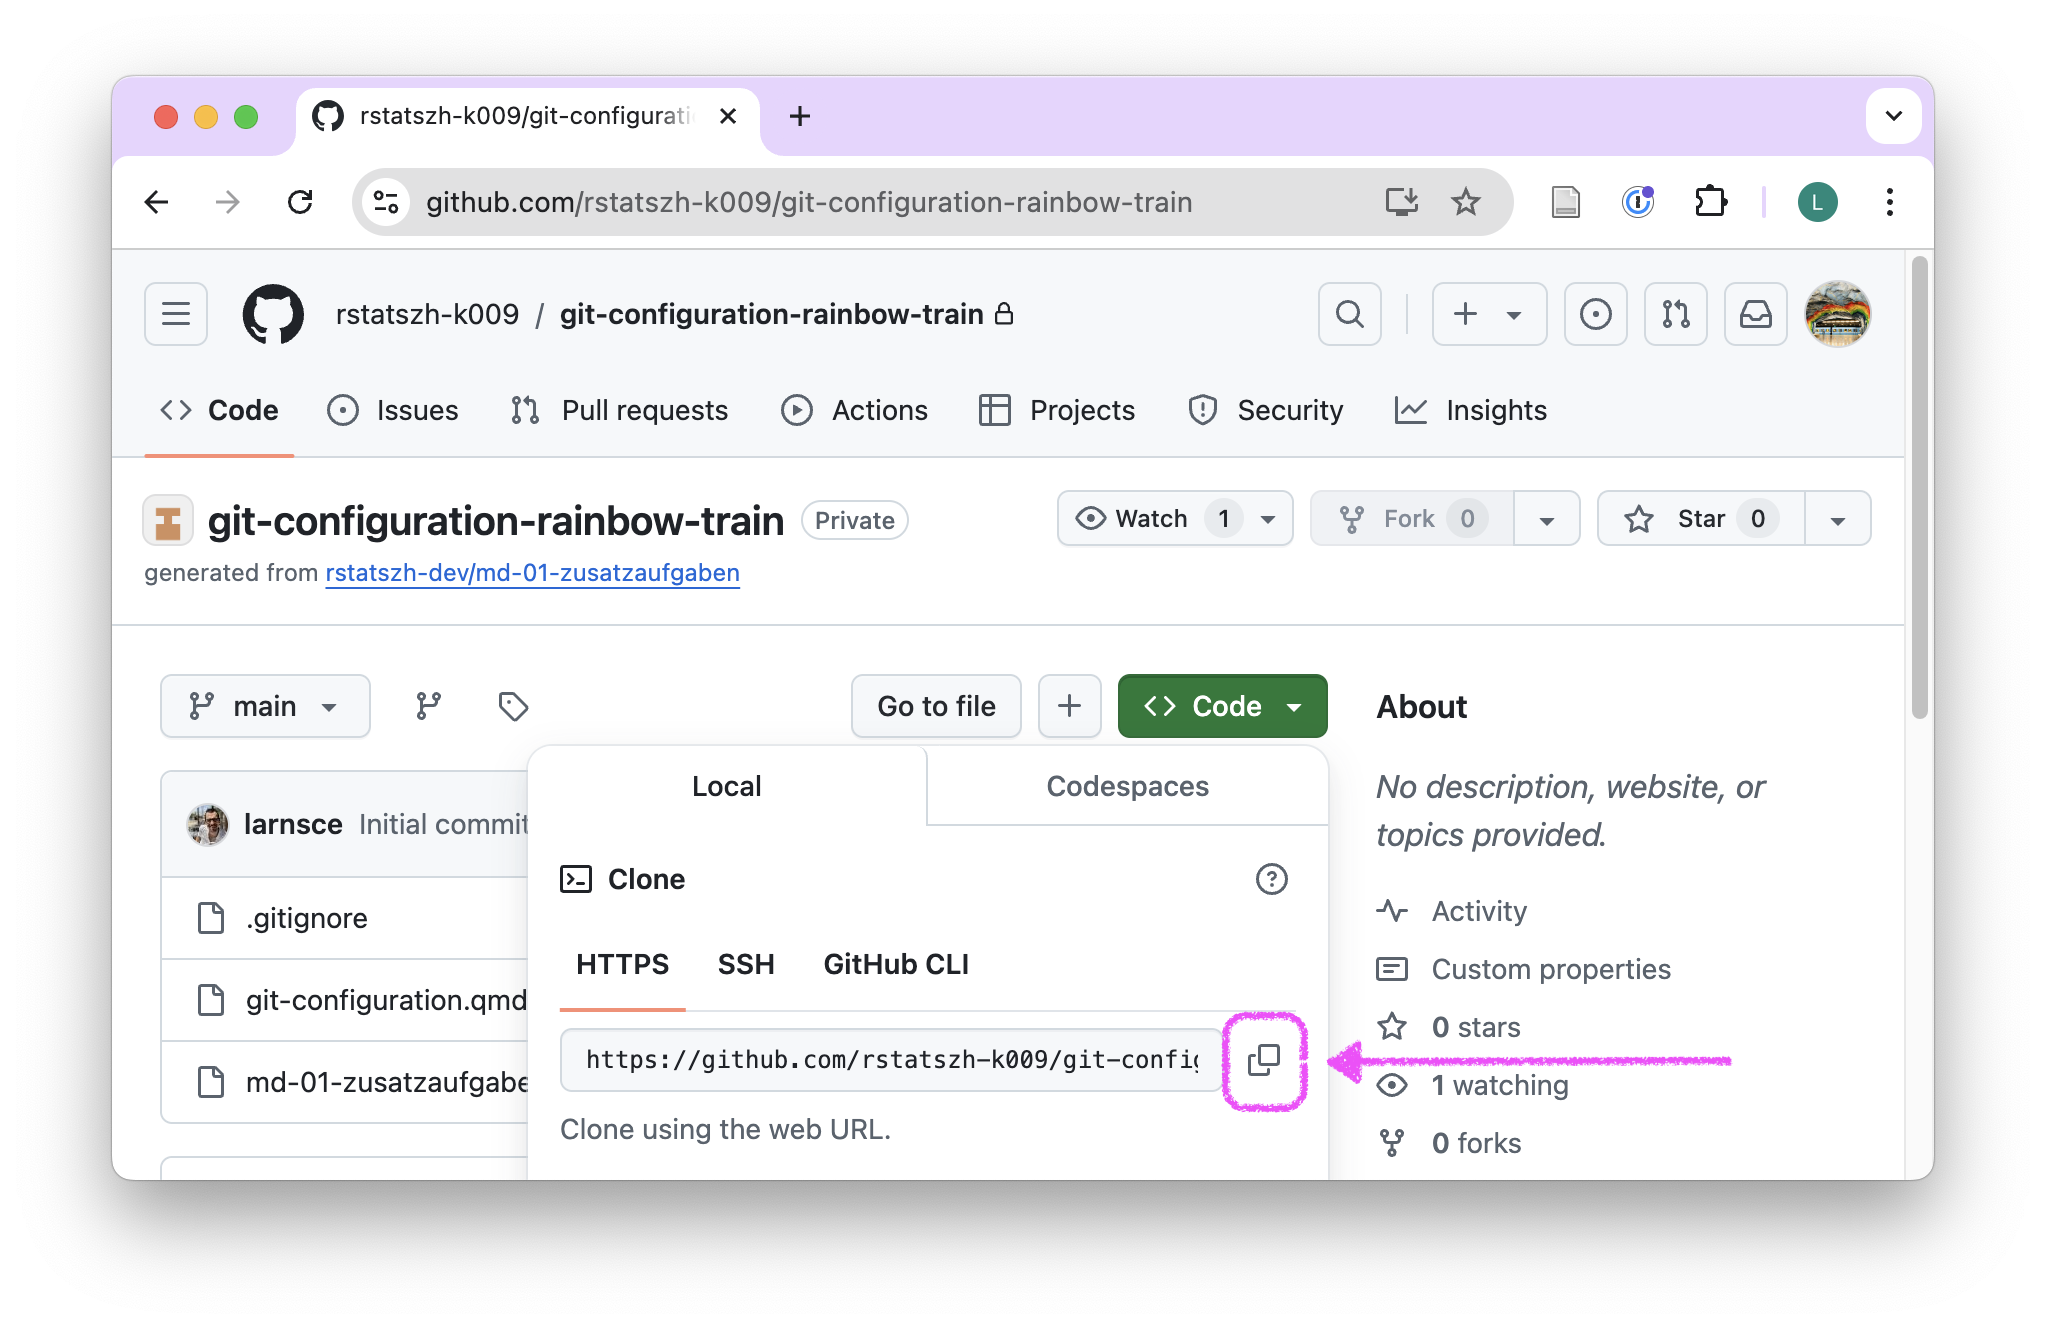The height and width of the screenshot is (1328, 2046).
Task: Open a new browser tab
Action: pos(800,116)
